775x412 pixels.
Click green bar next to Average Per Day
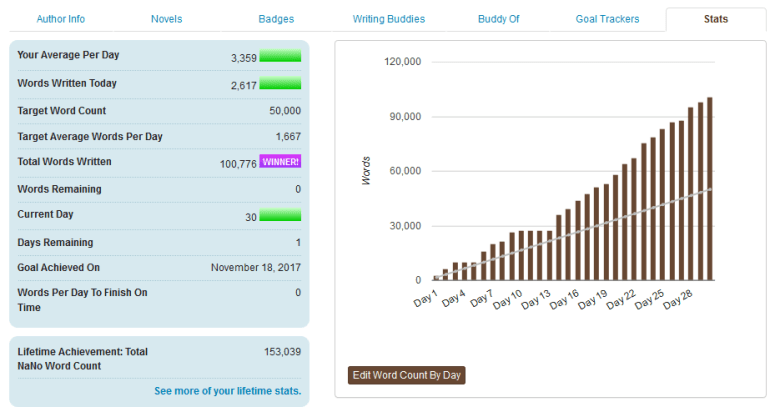click(x=280, y=57)
